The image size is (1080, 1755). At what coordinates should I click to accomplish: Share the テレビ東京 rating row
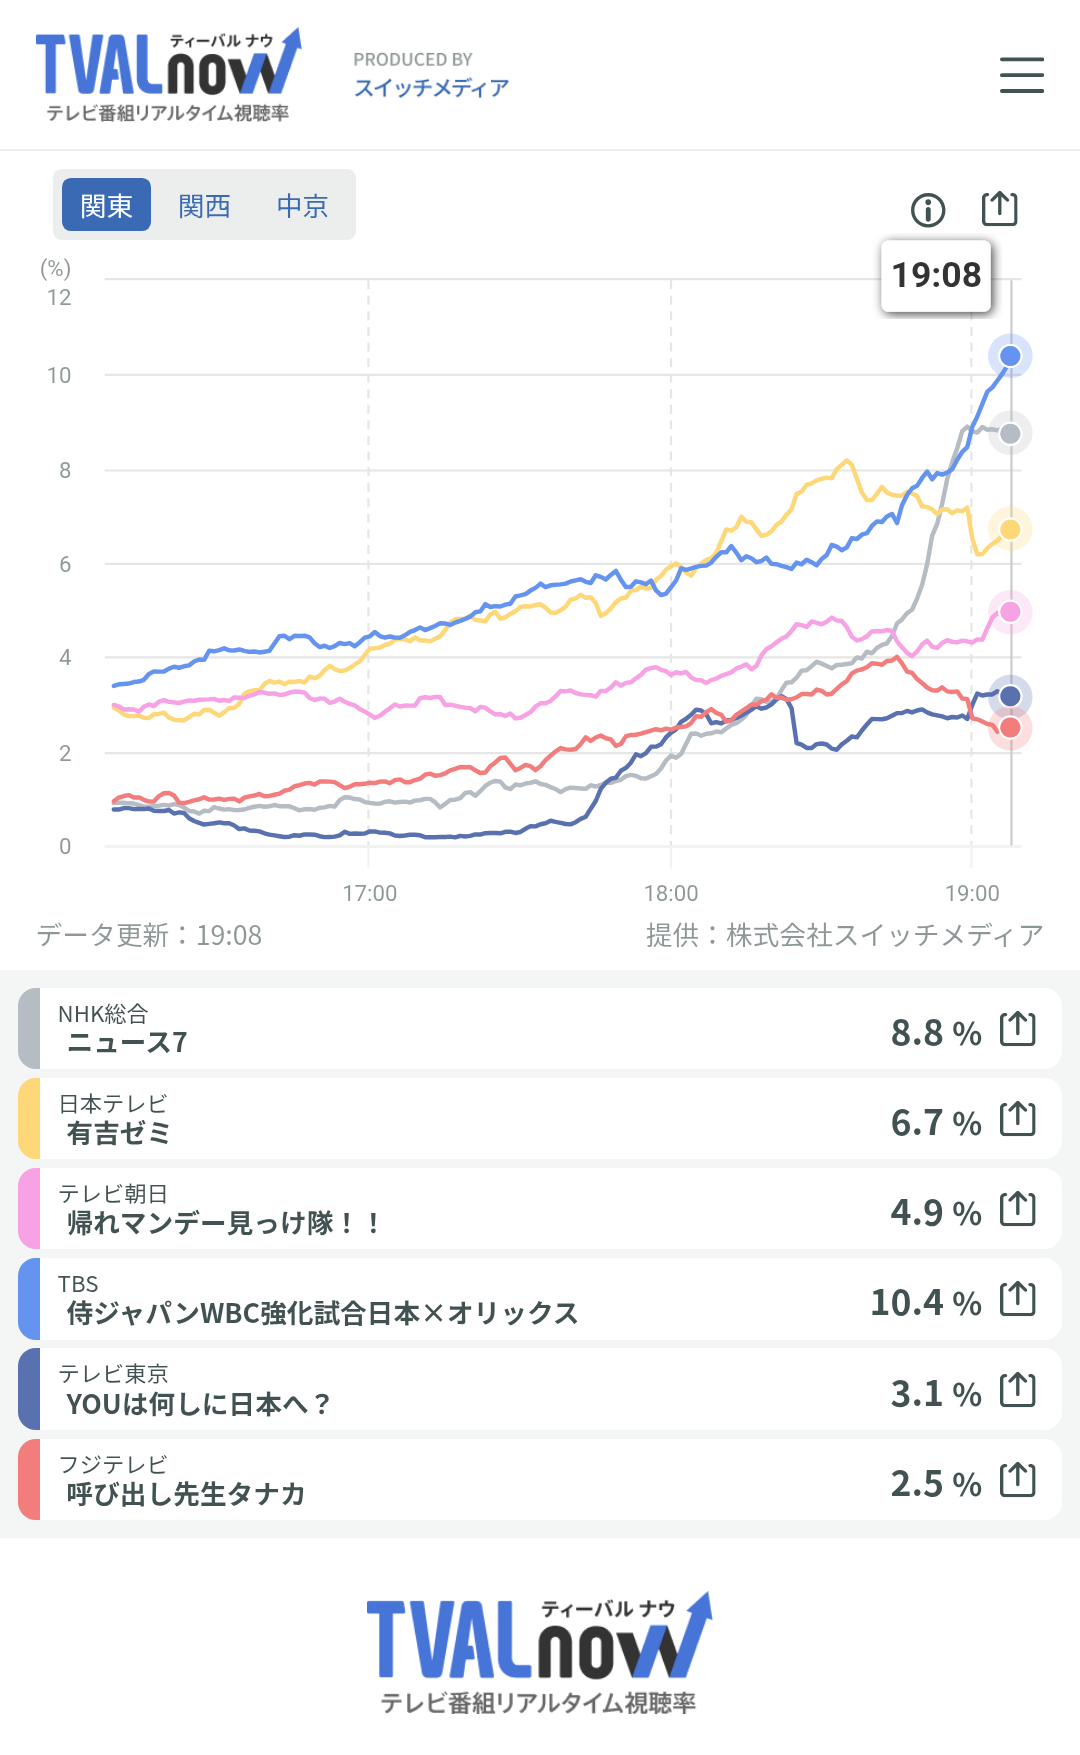coord(1018,1390)
